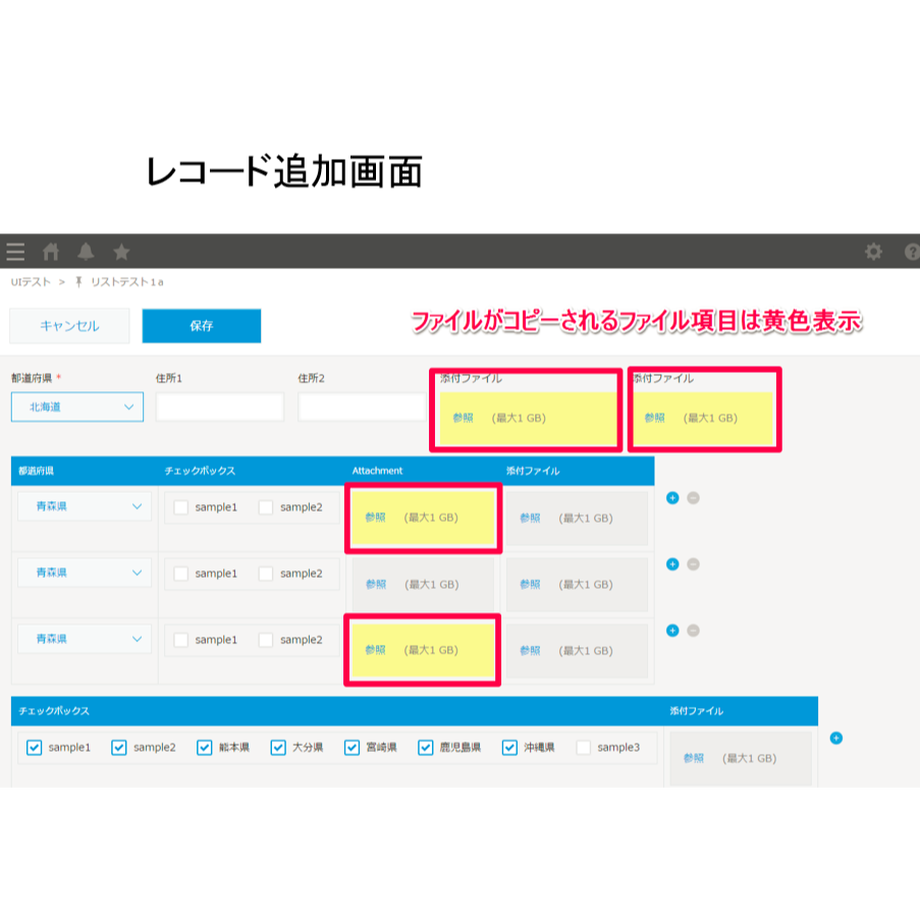Uncheck the 宮崎県 checkbox
This screenshot has width=920, height=920.
[352, 748]
